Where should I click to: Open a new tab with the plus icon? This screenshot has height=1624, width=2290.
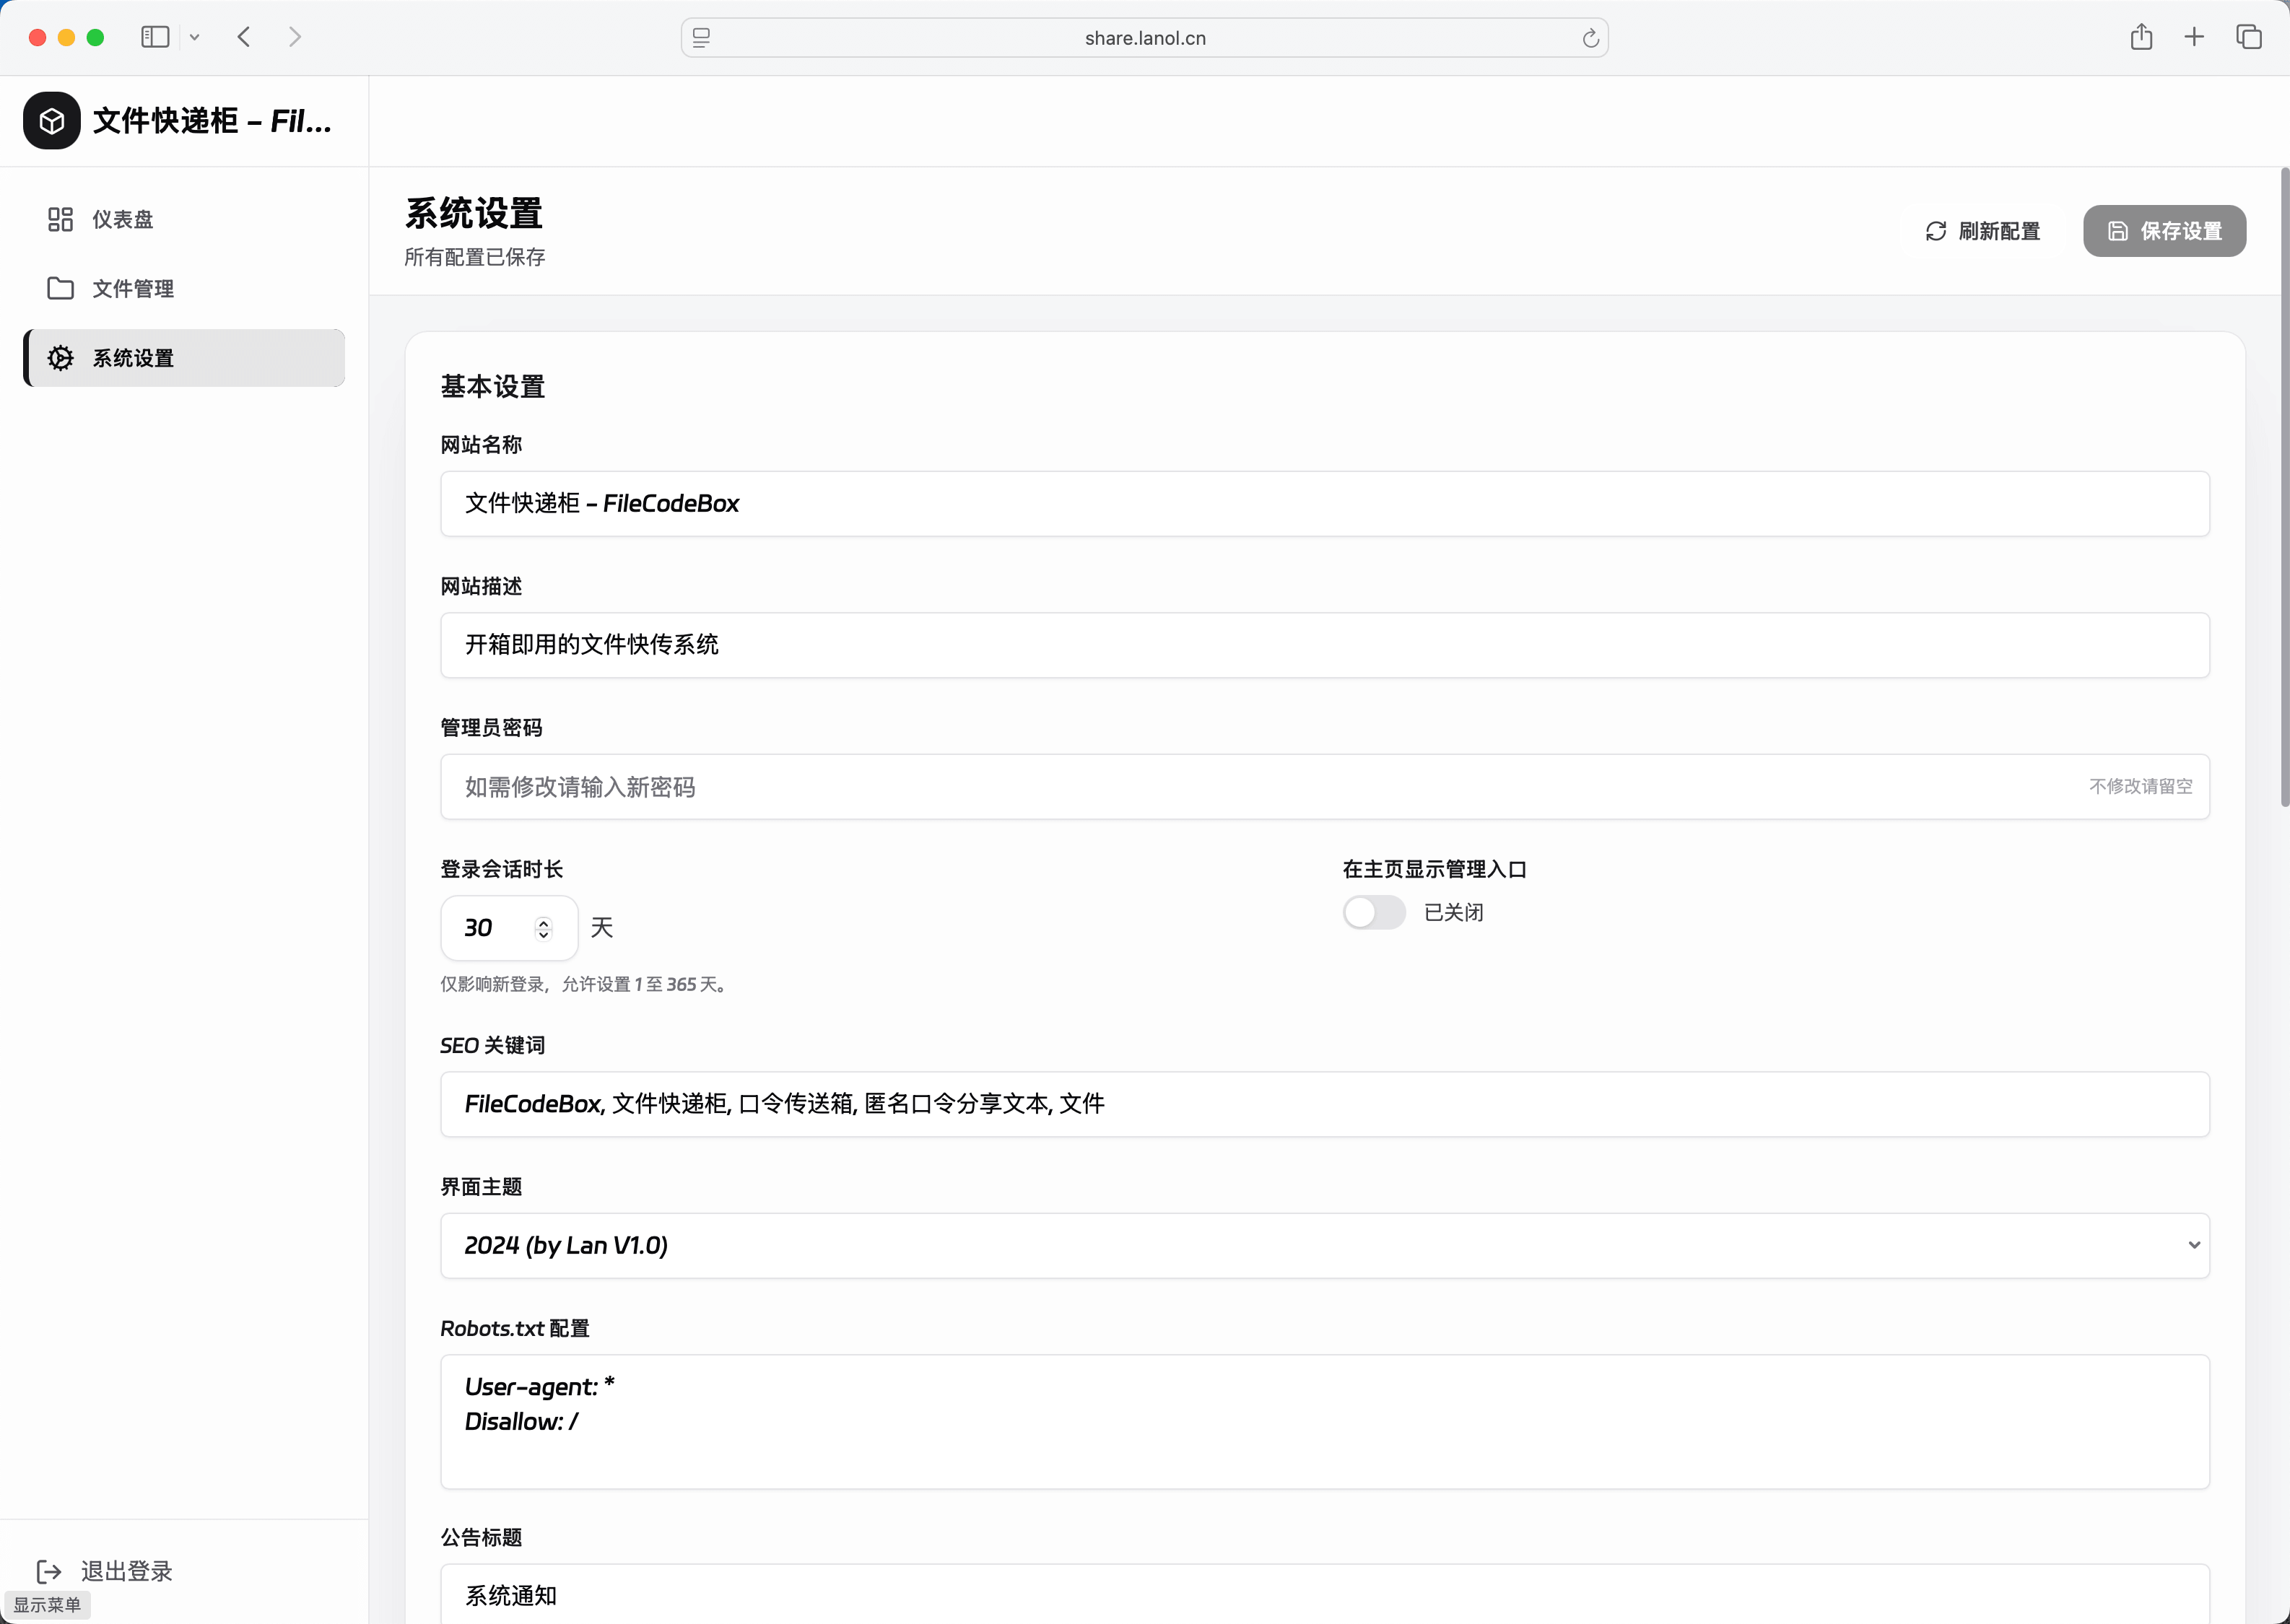point(2194,37)
